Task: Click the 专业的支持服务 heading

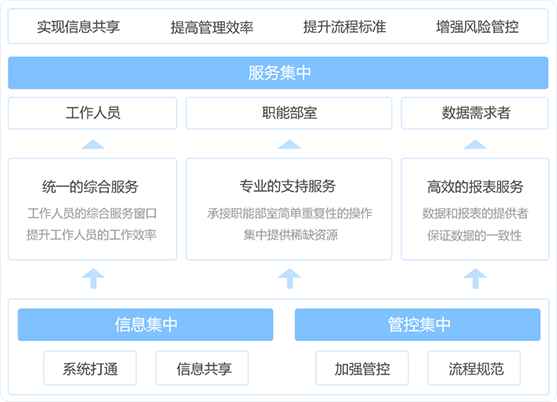Action: [287, 186]
